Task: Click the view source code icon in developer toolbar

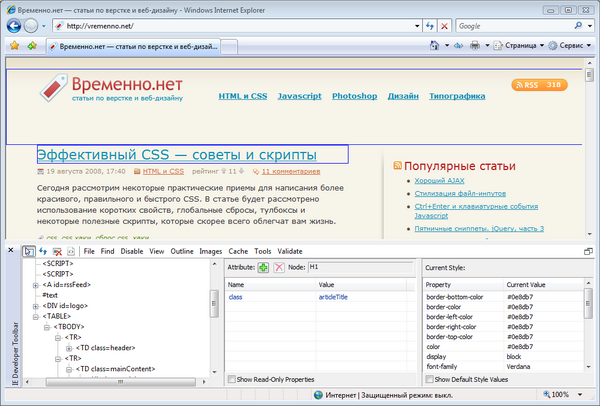Action: (x=71, y=251)
